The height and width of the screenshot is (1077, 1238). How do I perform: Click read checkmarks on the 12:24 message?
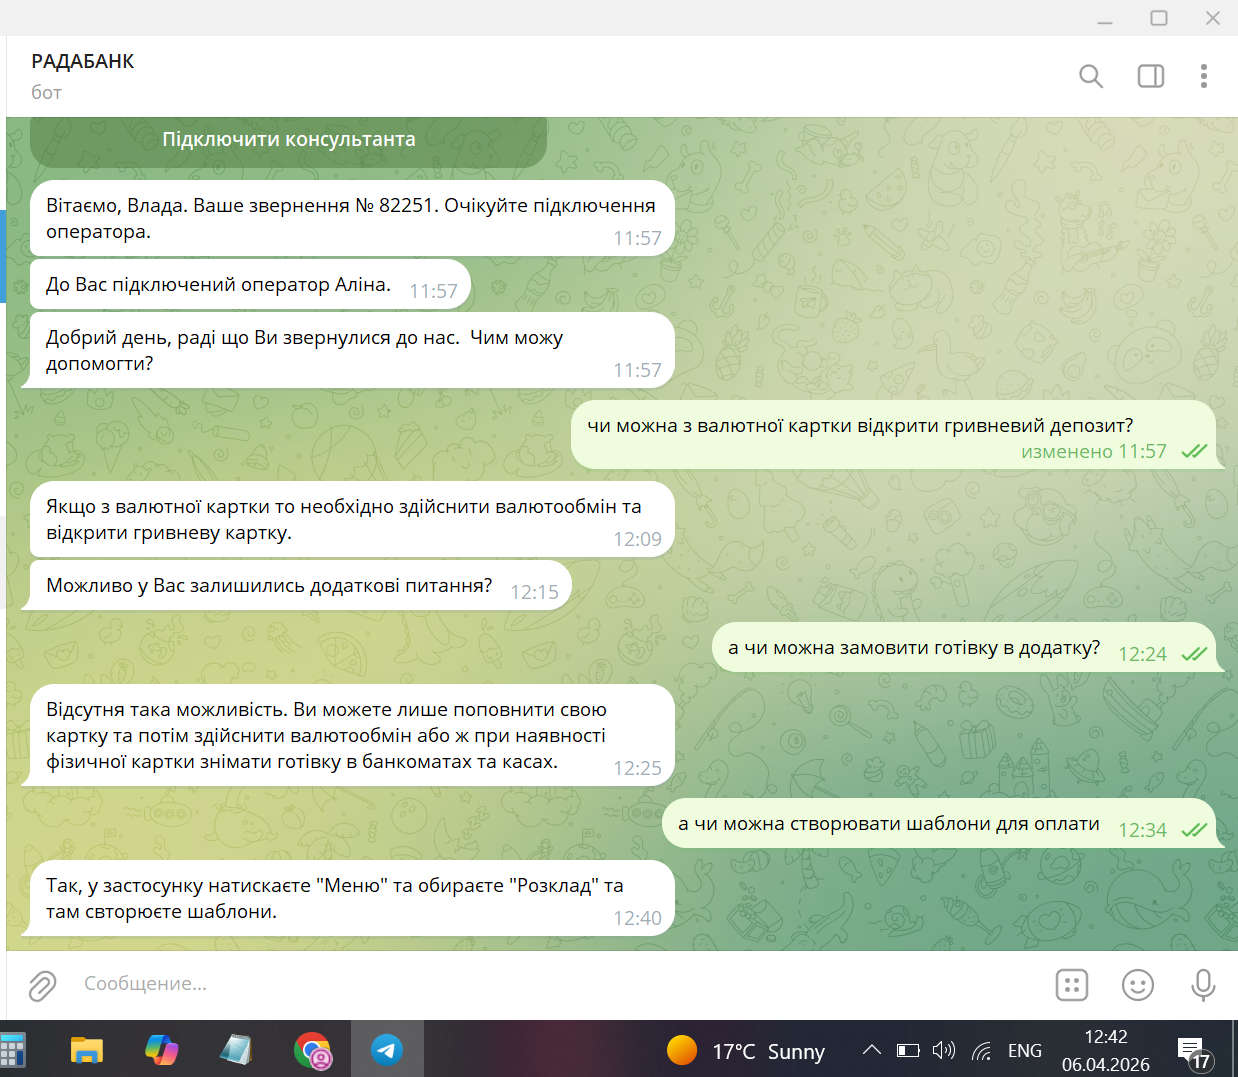pyautogui.click(x=1194, y=654)
